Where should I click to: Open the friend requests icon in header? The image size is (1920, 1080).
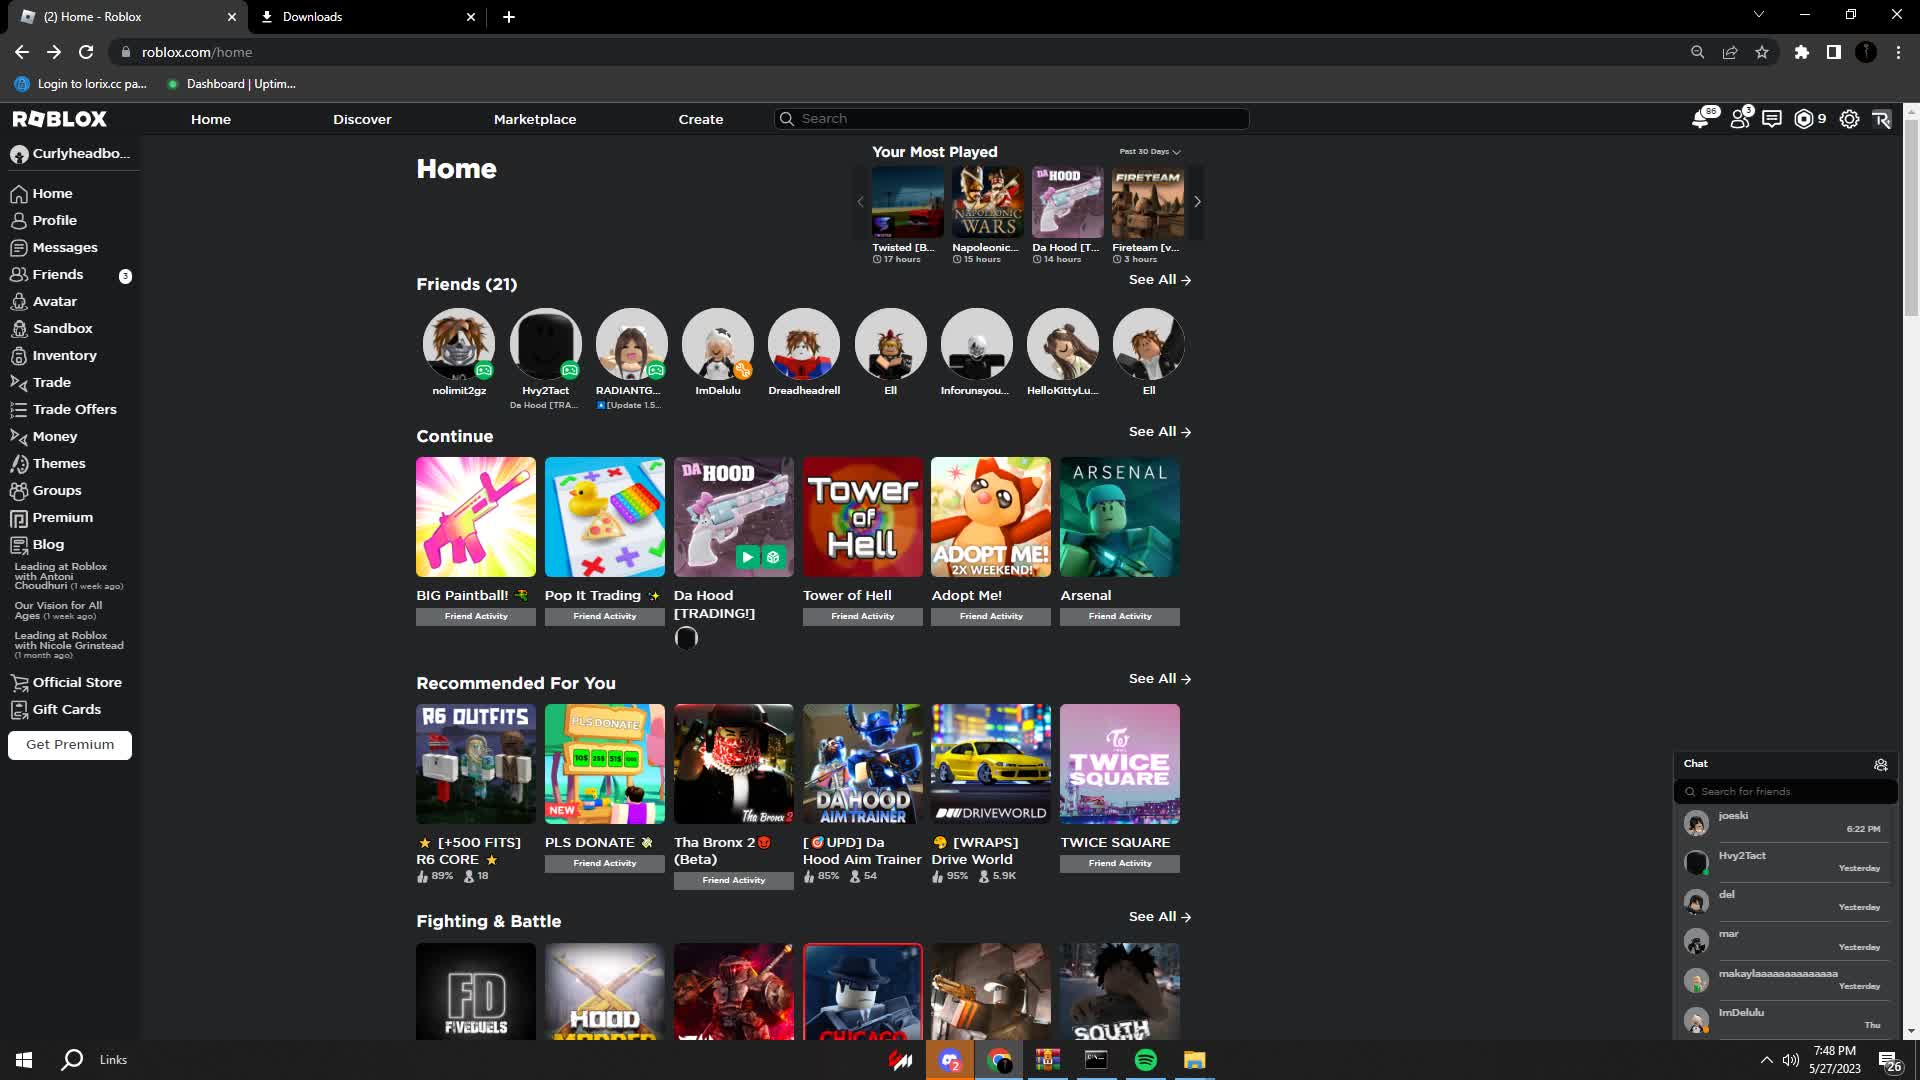pos(1740,119)
